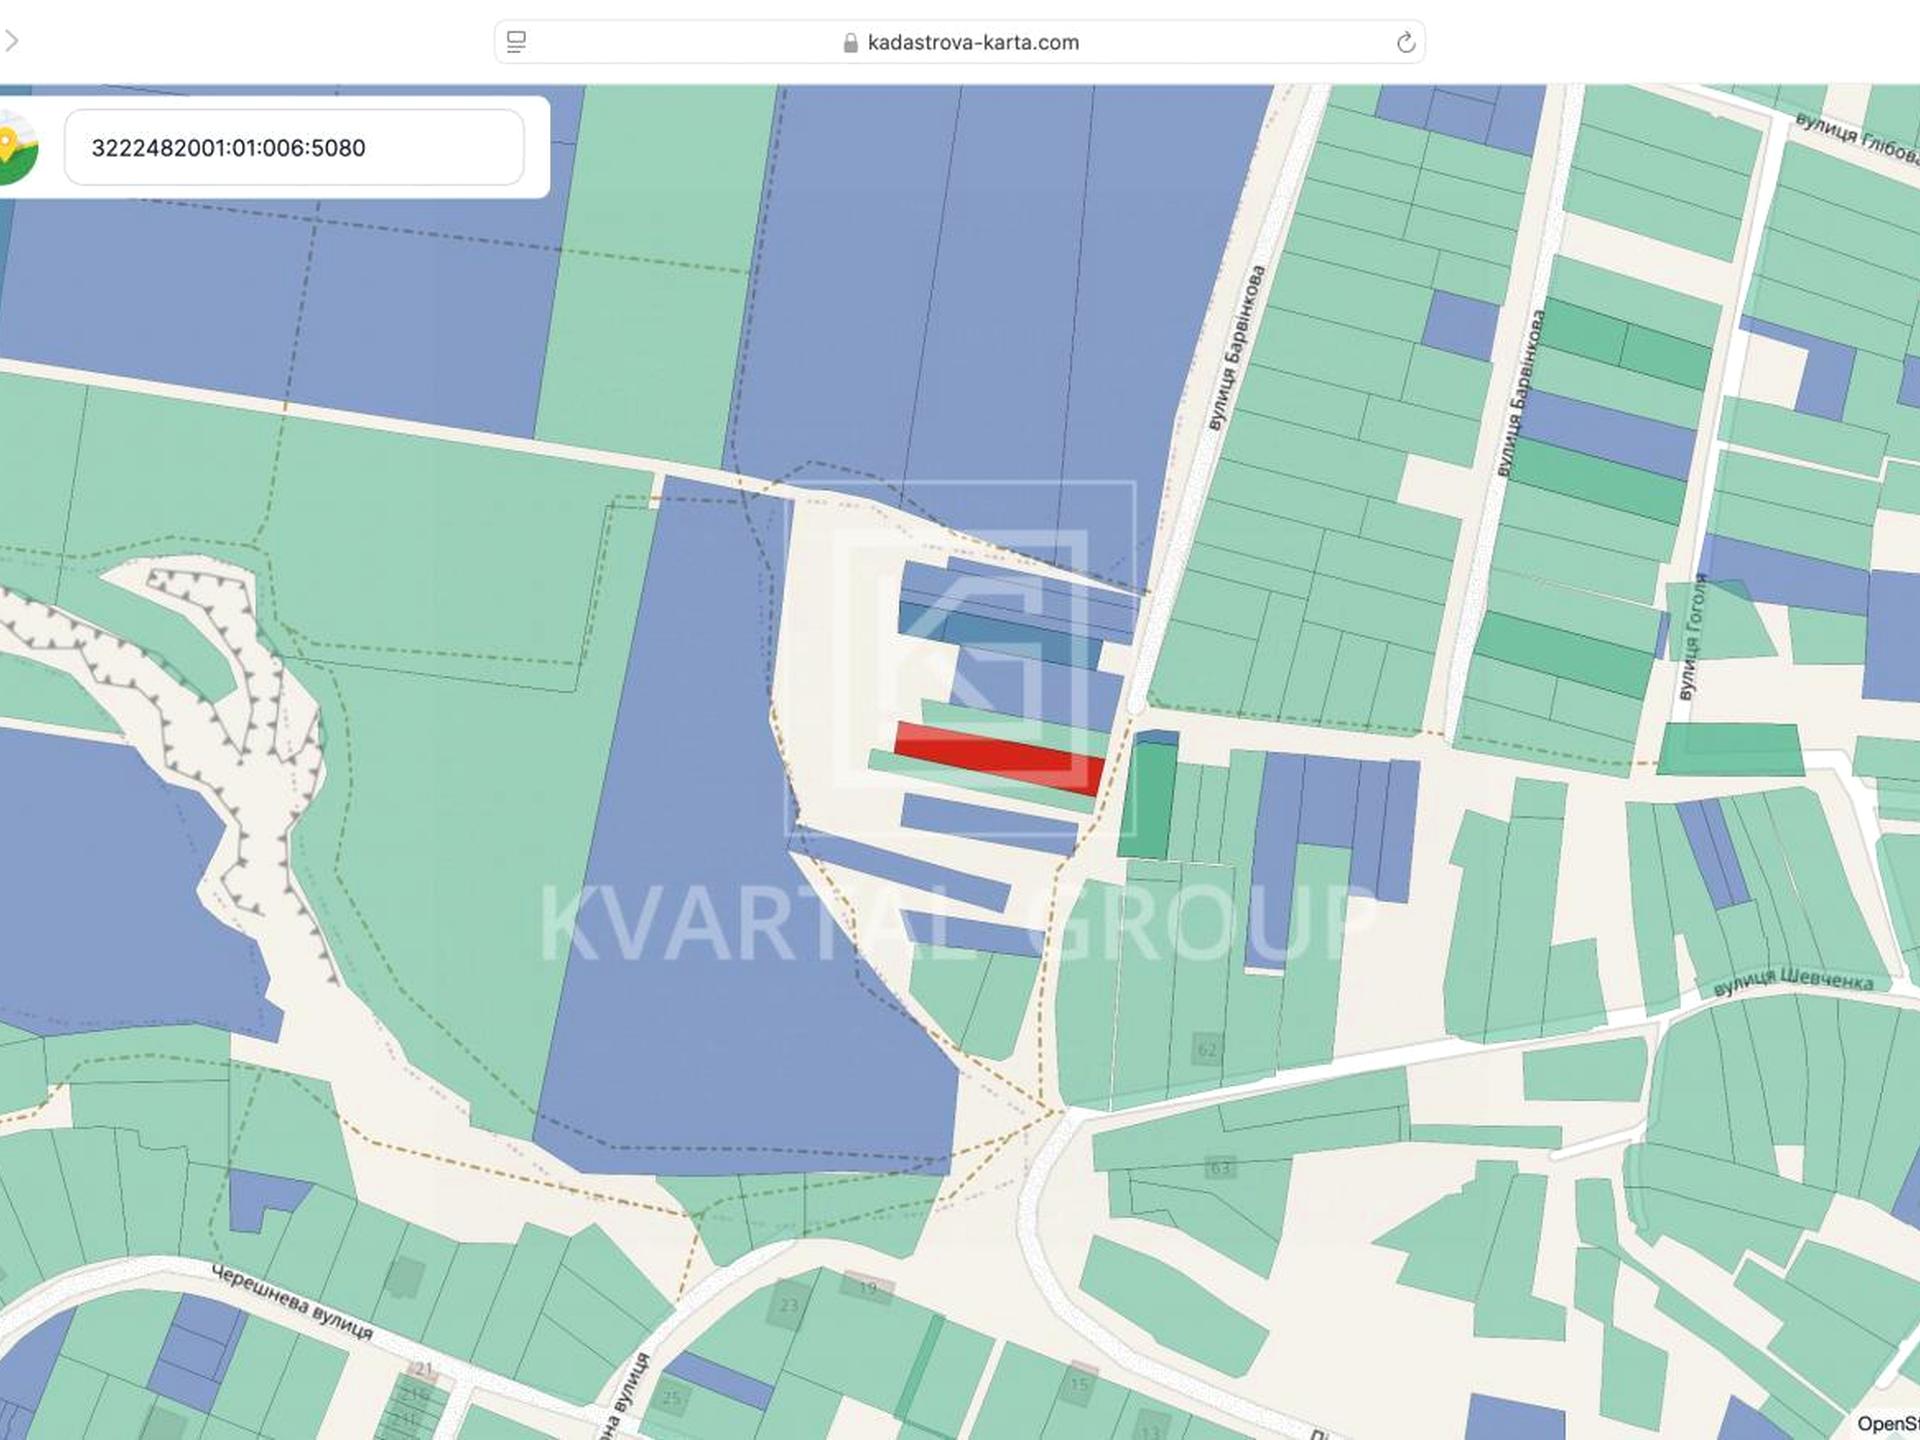Click the page reader icon in address bar
1920x1440 pixels.
coord(516,42)
